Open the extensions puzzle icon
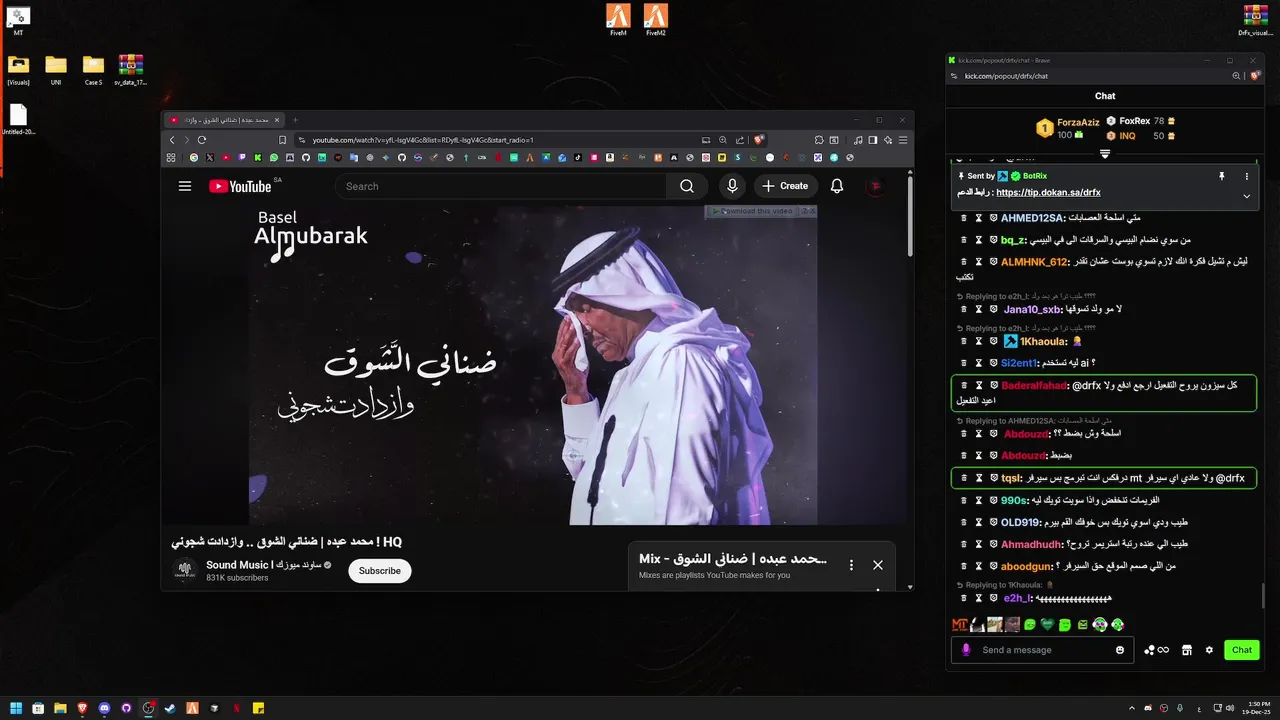Screen dimensions: 1280x720 [x=819, y=140]
